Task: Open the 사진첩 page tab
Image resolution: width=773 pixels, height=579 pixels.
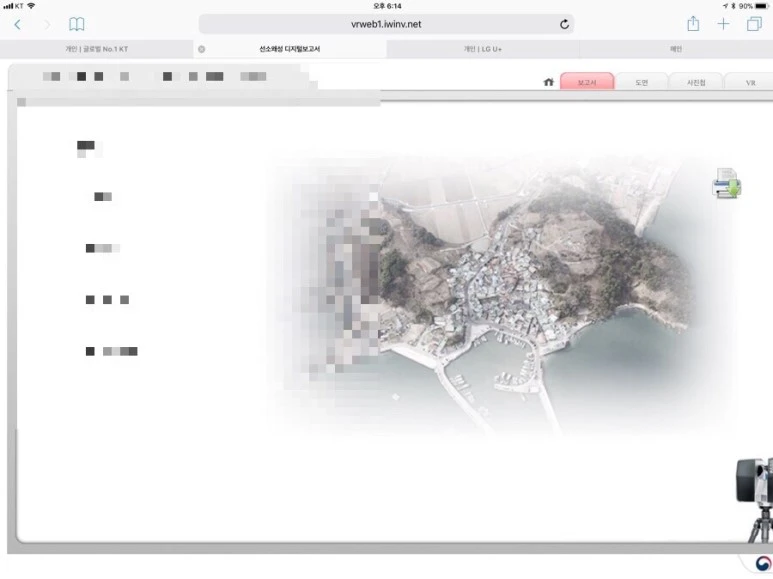Action: click(696, 82)
